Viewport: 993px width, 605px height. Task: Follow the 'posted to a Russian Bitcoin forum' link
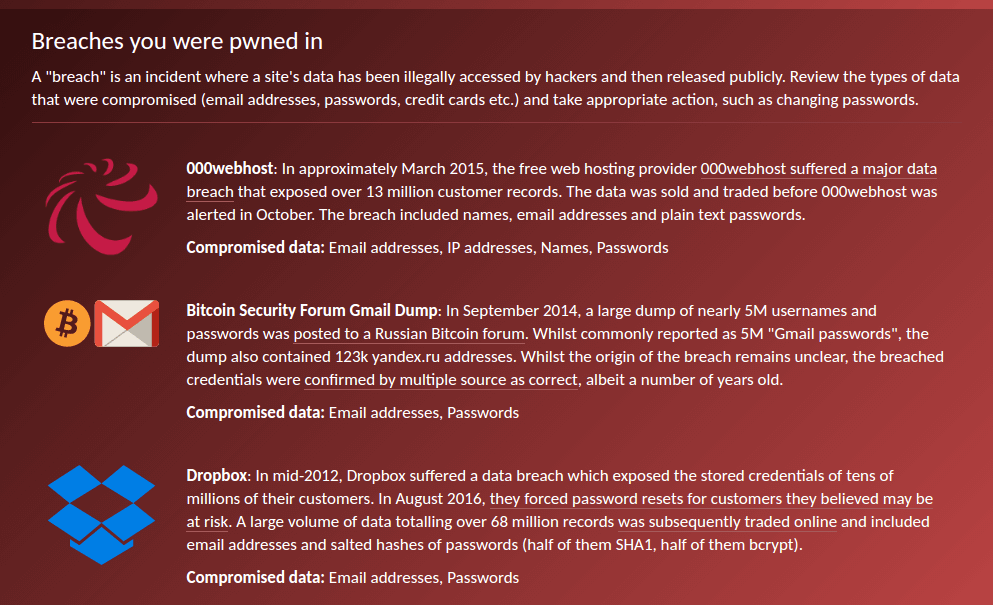click(407, 334)
